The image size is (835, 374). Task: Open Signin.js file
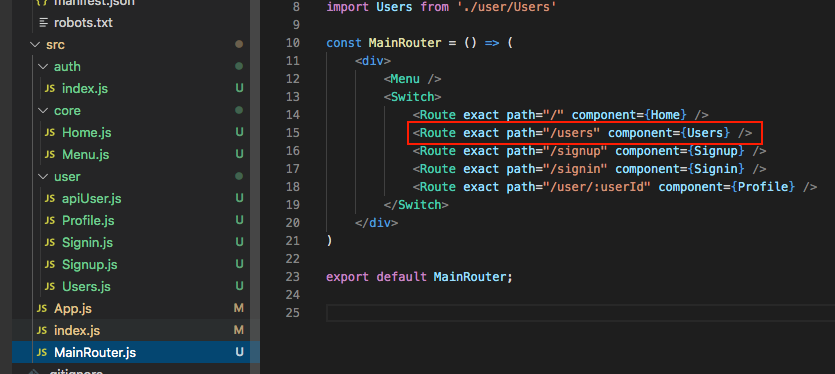pyautogui.click(x=87, y=243)
